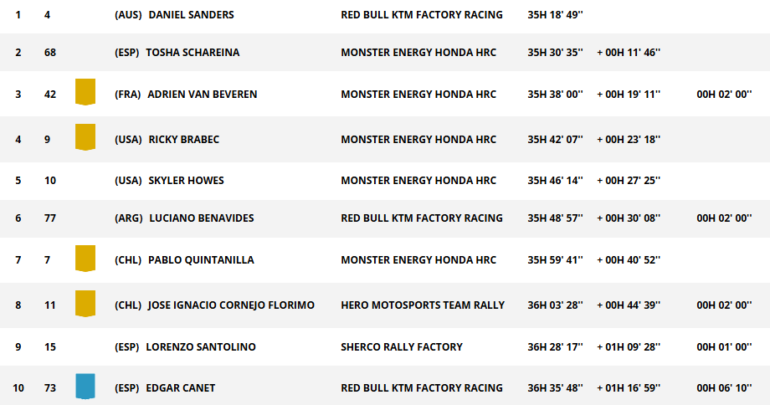This screenshot has height=405, width=770.
Task: Open the Sherco Rally Factory team
Action: click(402, 347)
